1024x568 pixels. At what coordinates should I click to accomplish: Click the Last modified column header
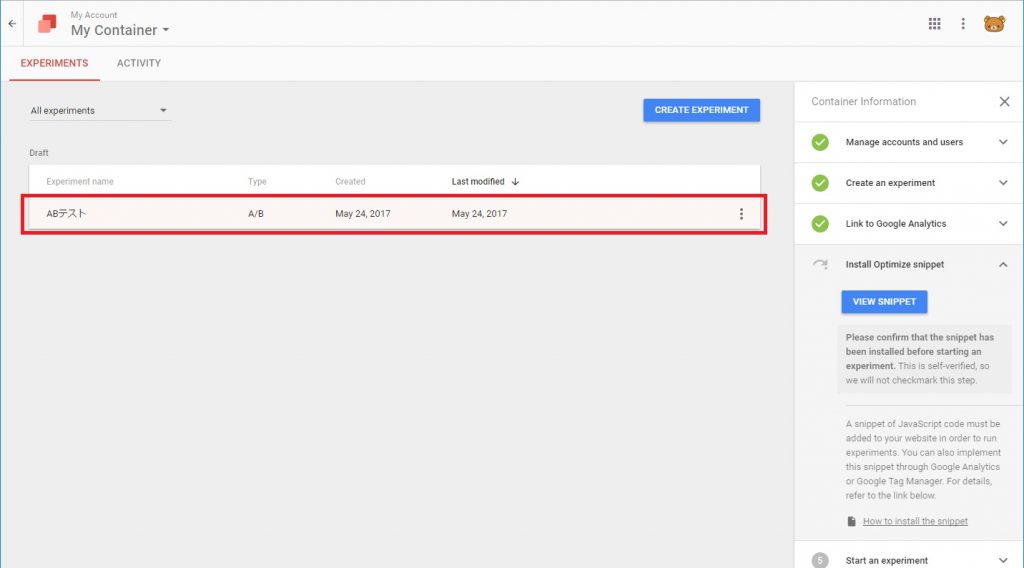click(478, 181)
